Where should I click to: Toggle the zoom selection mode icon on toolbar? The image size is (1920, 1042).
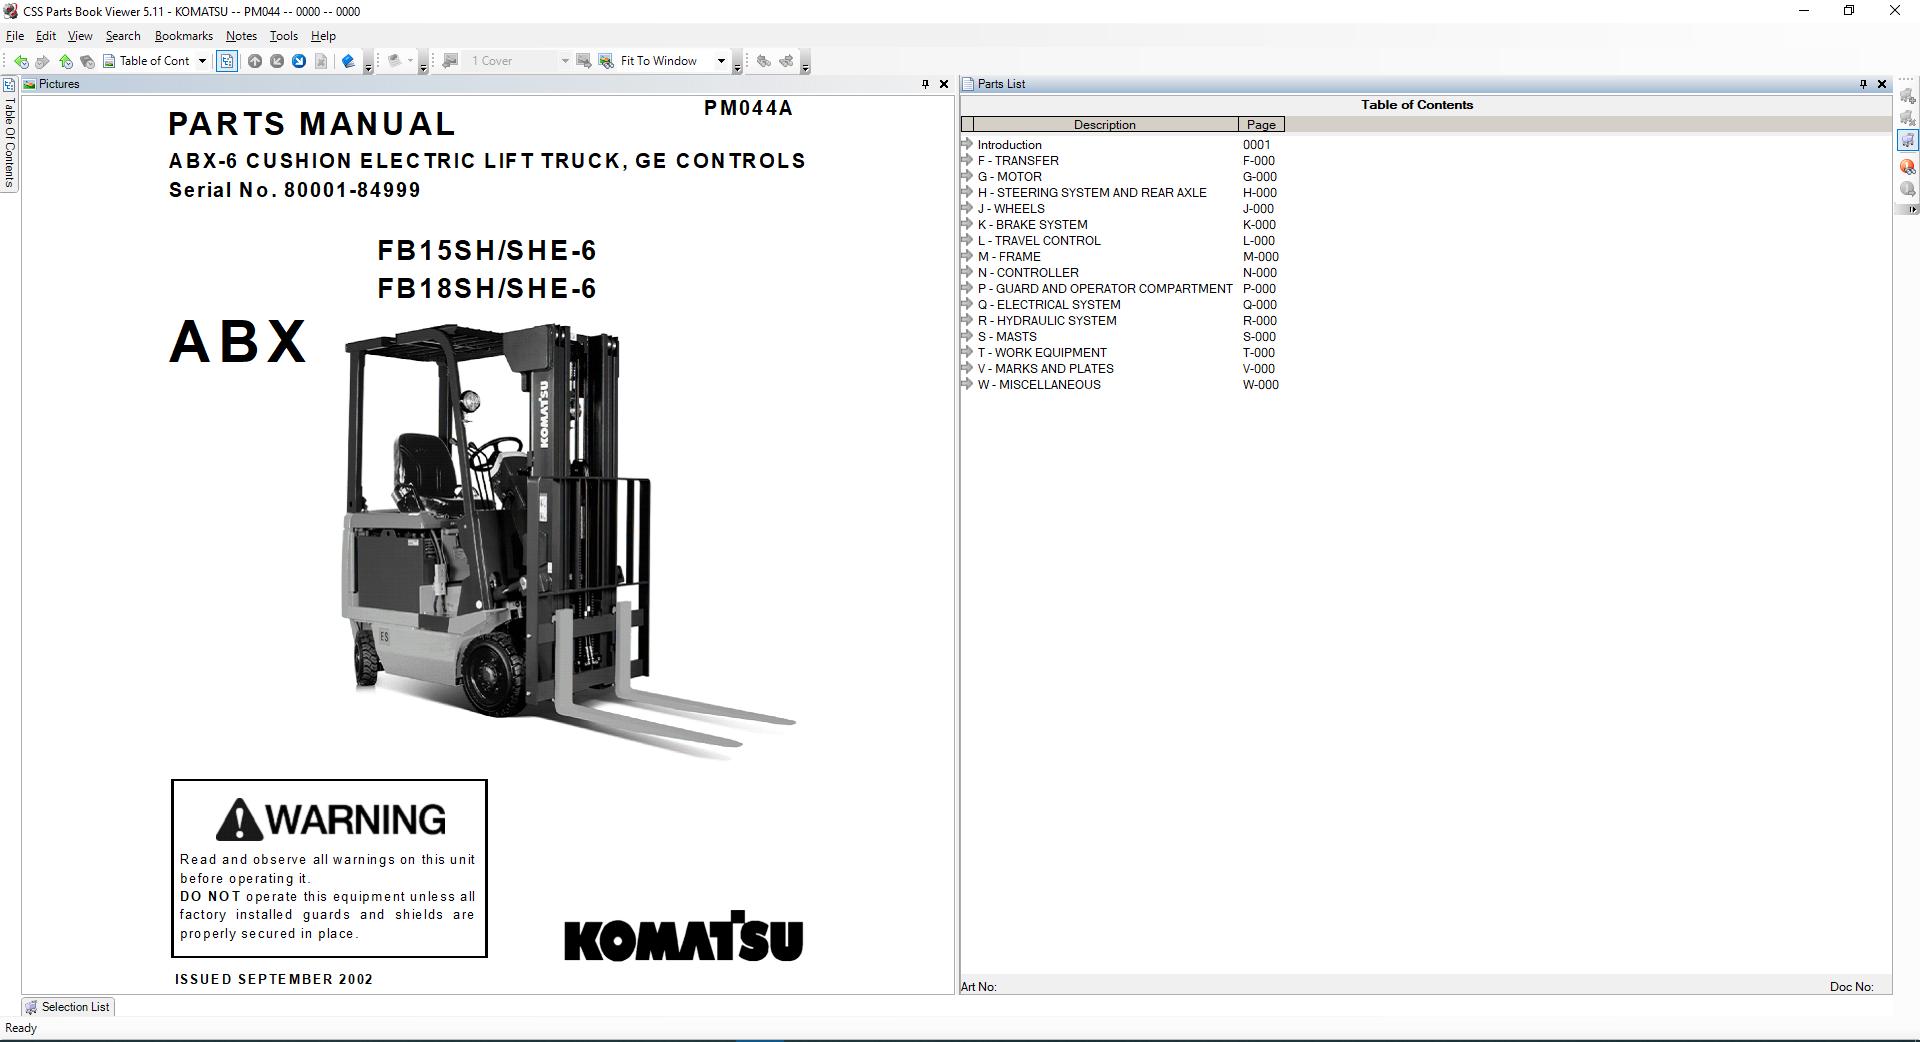tap(227, 61)
